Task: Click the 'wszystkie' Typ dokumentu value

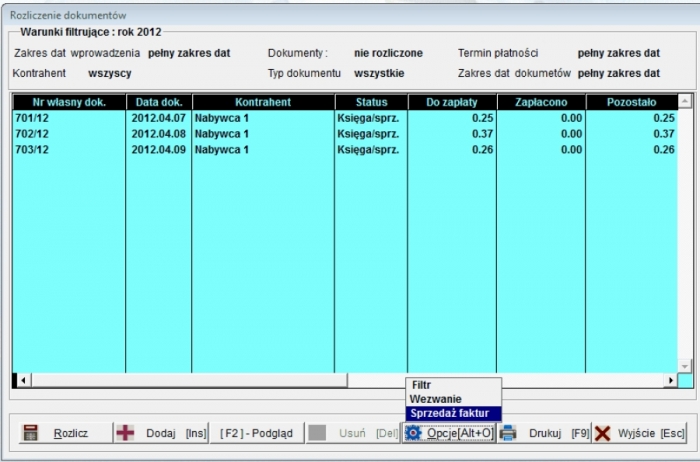Action: 379,73
